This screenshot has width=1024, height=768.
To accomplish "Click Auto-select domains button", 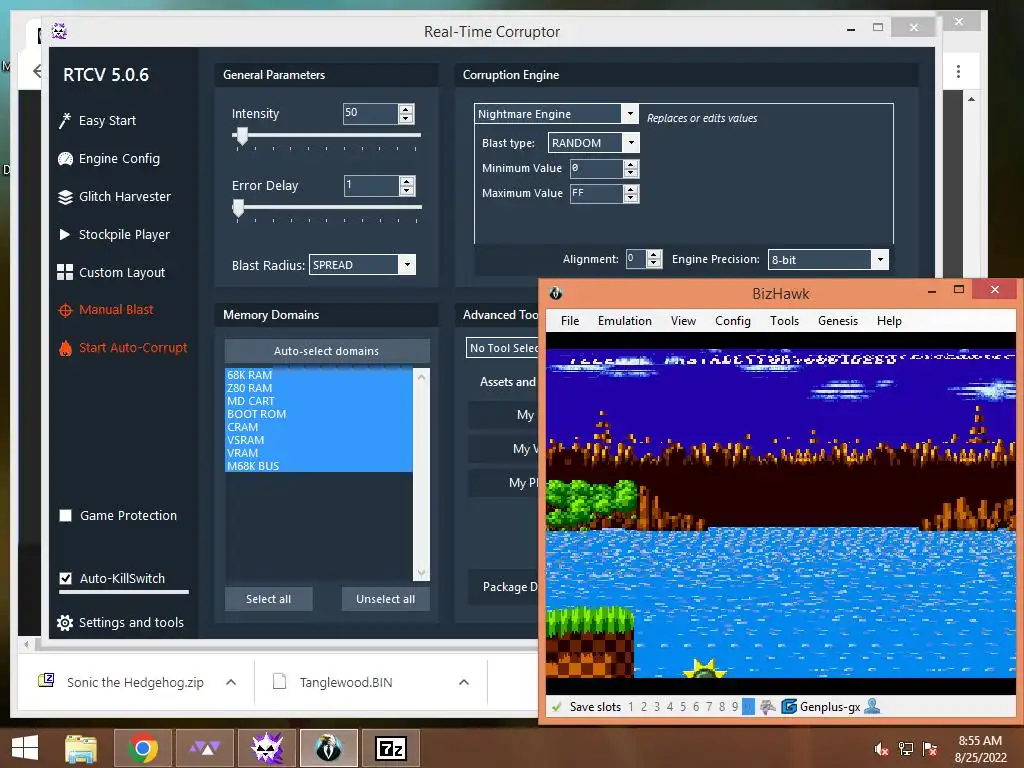I will (327, 351).
